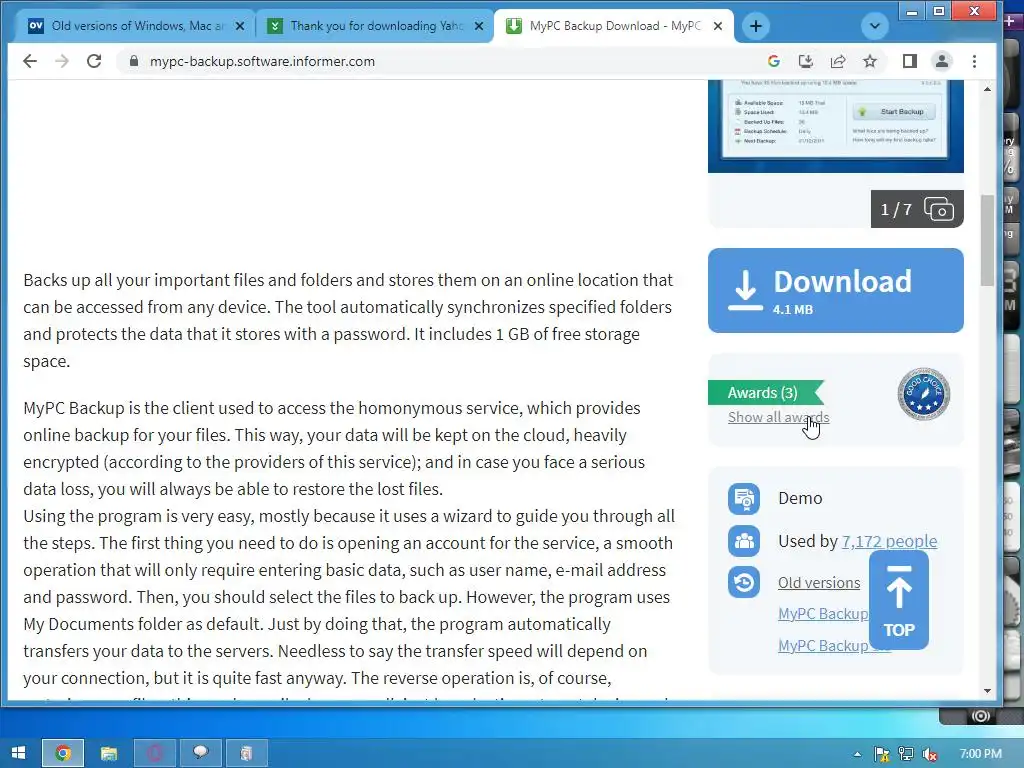This screenshot has width=1024, height=768.
Task: Click the Good Choice award badge
Action: coord(923,394)
